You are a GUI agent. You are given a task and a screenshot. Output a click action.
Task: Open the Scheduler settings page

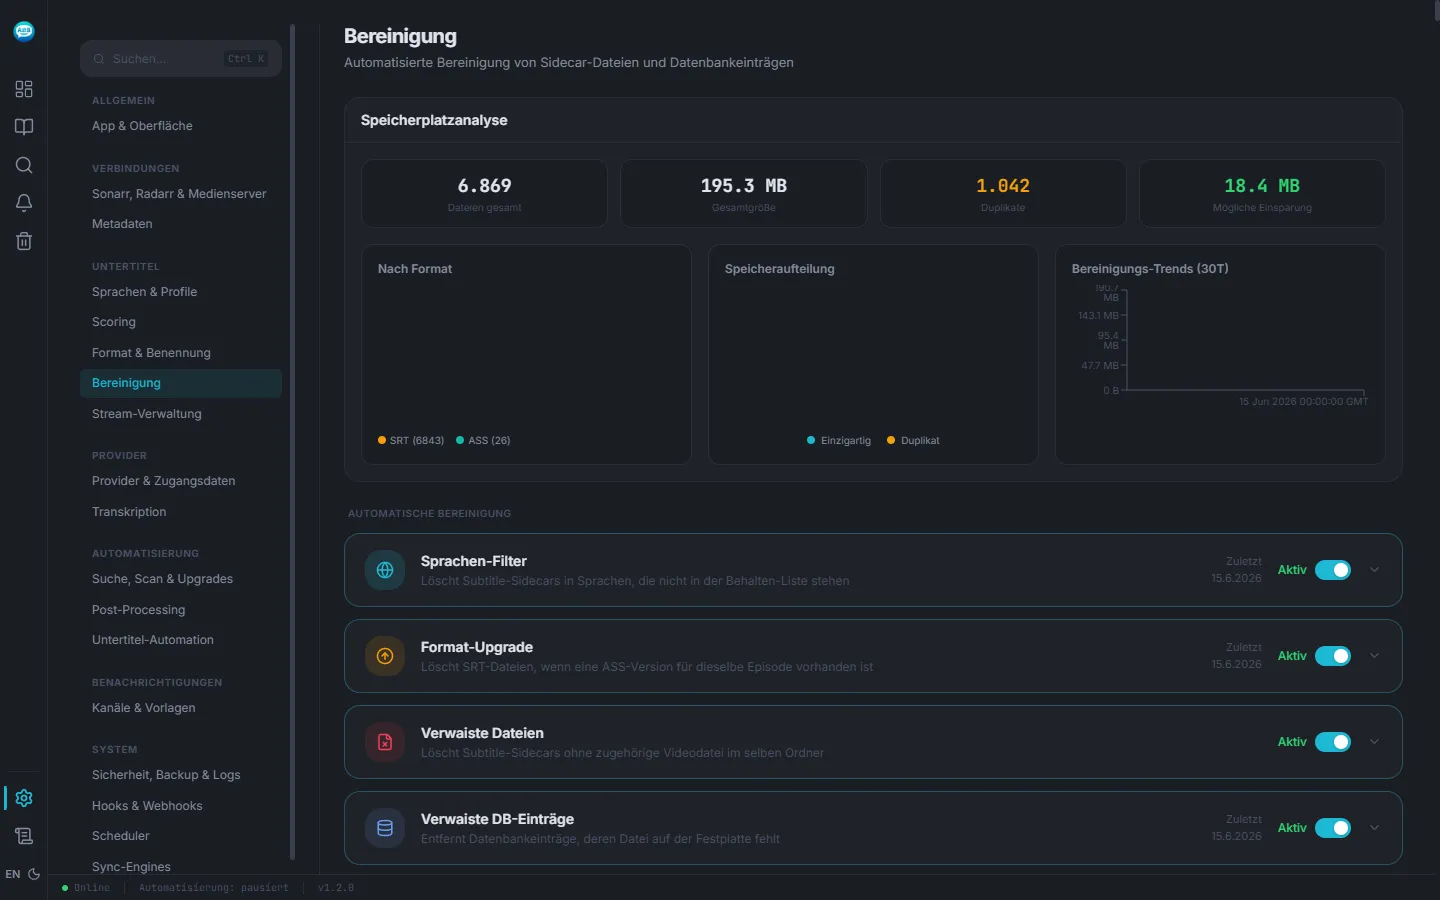[181, 836]
